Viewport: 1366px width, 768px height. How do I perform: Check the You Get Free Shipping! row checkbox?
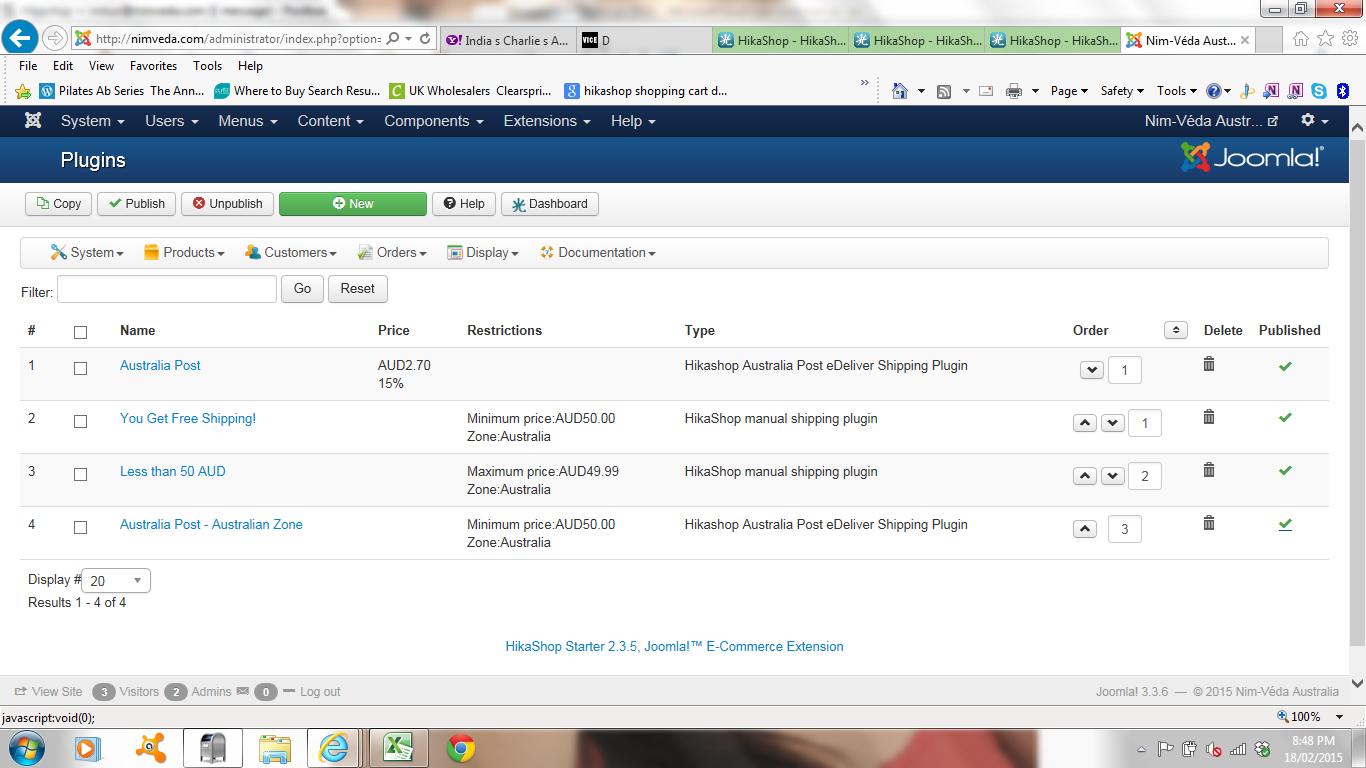pos(81,421)
